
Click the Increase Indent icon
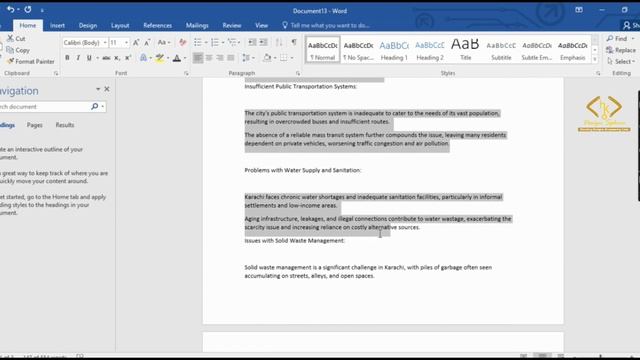click(x=264, y=42)
